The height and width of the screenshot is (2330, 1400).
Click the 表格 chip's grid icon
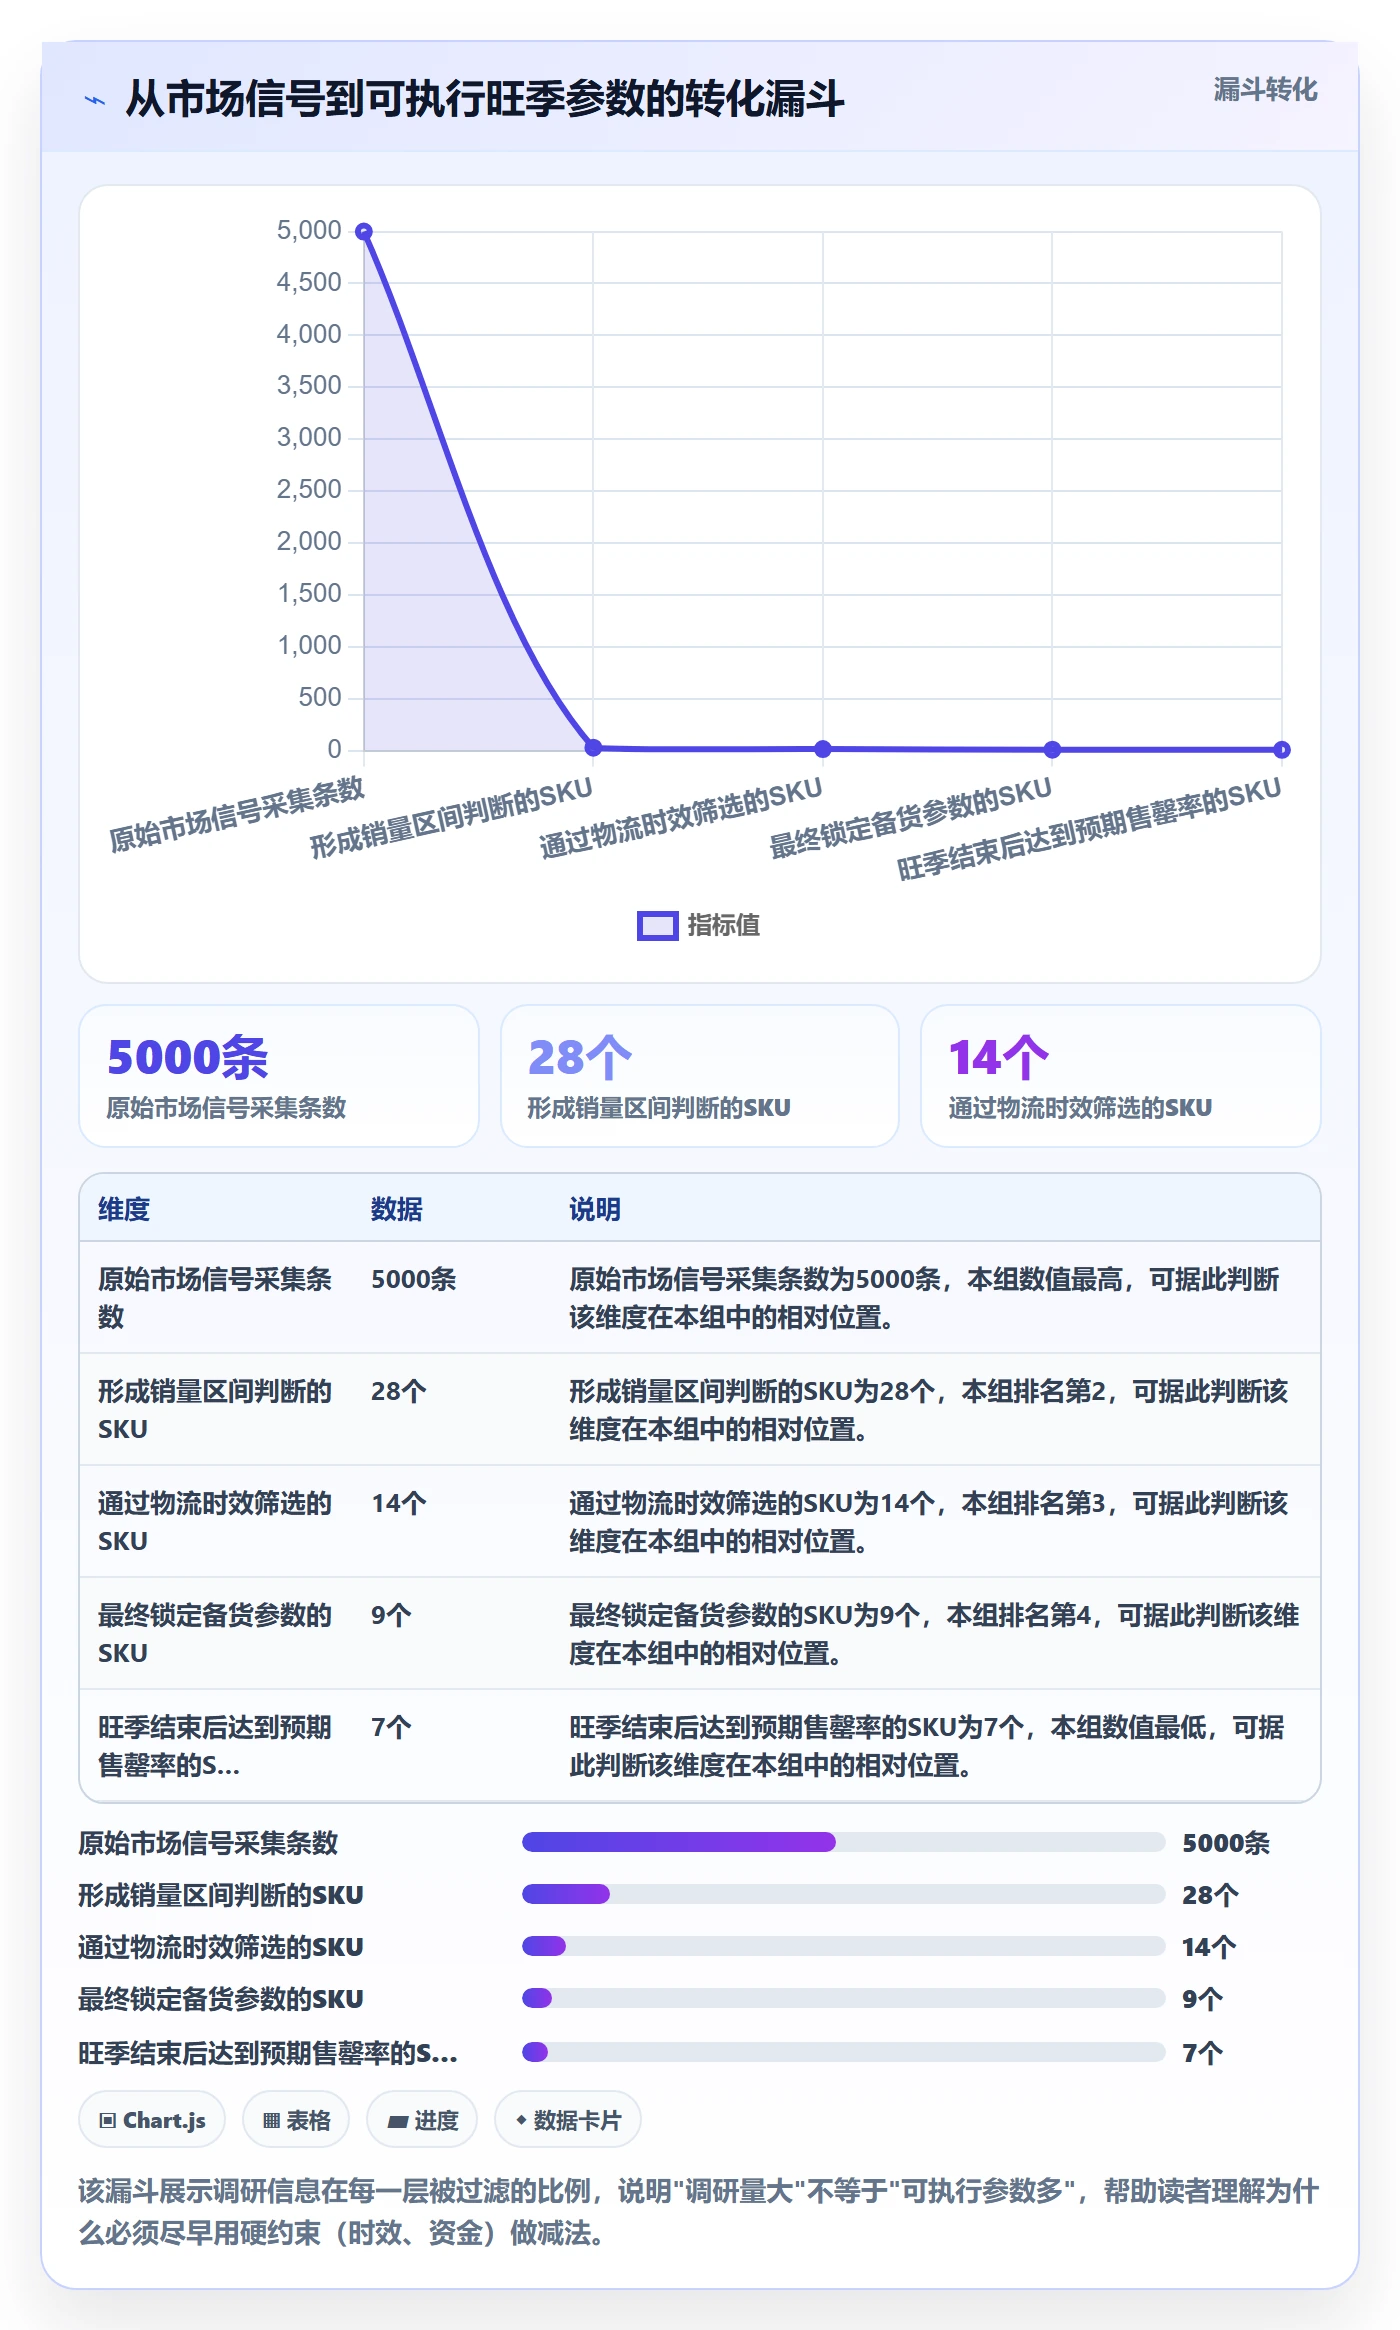271,2120
